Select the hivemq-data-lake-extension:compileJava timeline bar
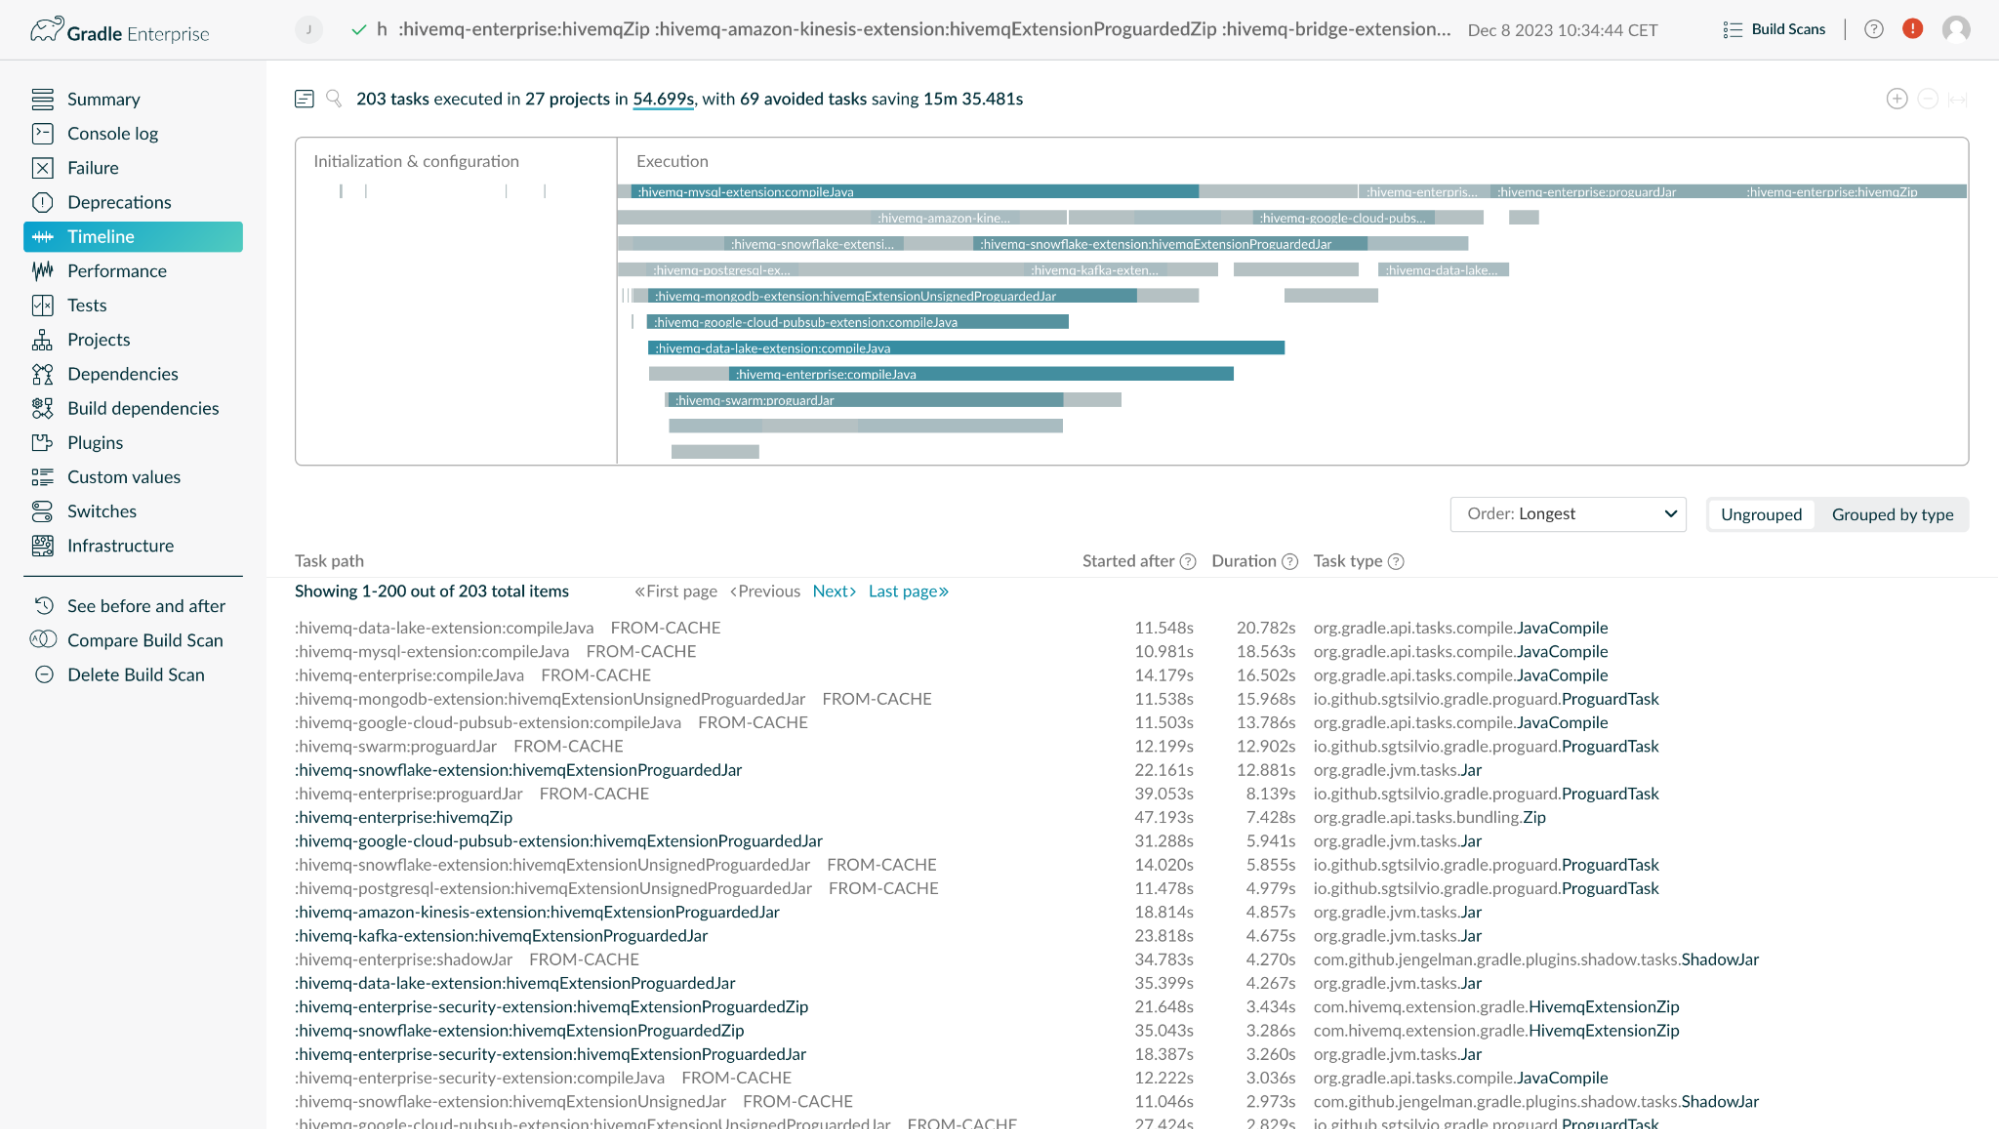The image size is (1999, 1130). click(x=965, y=348)
